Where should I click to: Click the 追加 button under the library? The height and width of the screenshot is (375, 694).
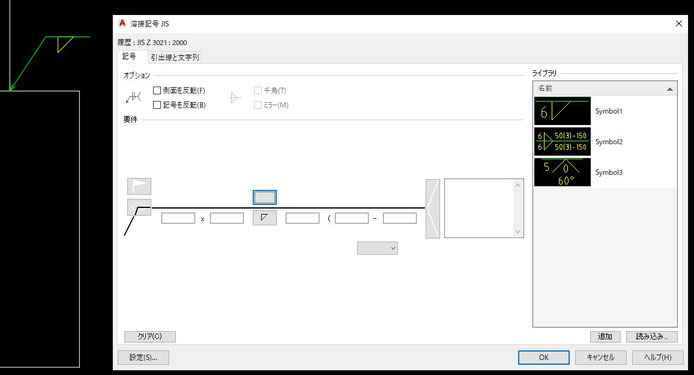[x=605, y=336]
